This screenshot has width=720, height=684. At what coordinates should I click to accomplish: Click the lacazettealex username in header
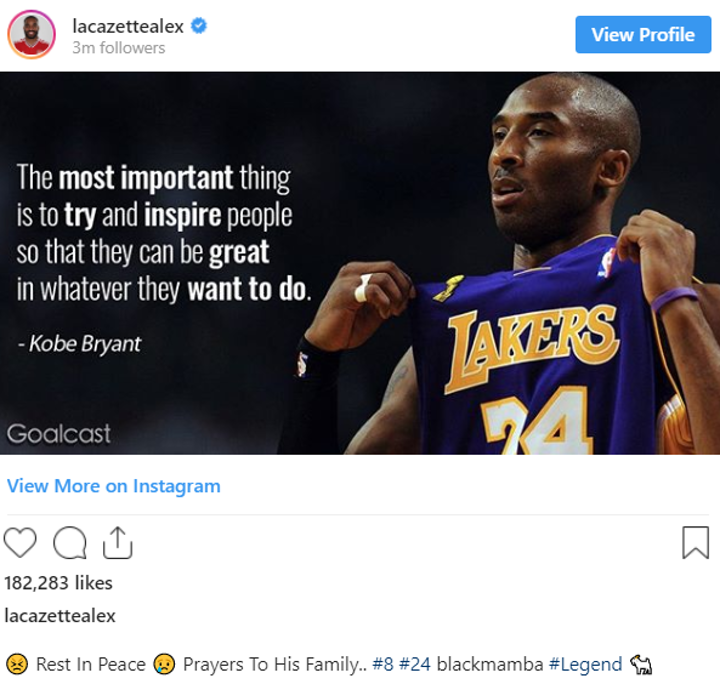129,26
